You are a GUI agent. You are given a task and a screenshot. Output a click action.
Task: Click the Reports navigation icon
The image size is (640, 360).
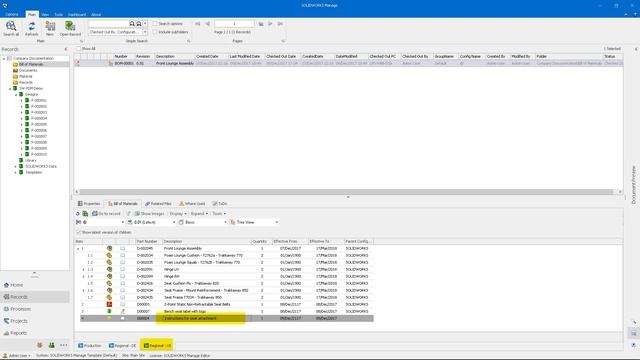tap(6, 333)
